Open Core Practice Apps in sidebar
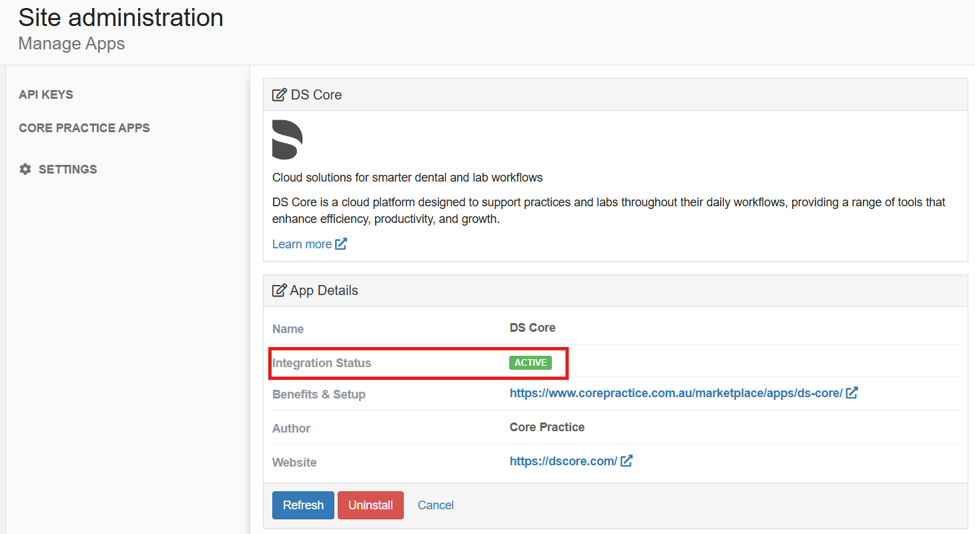Viewport: 975px width, 534px height. click(x=84, y=128)
